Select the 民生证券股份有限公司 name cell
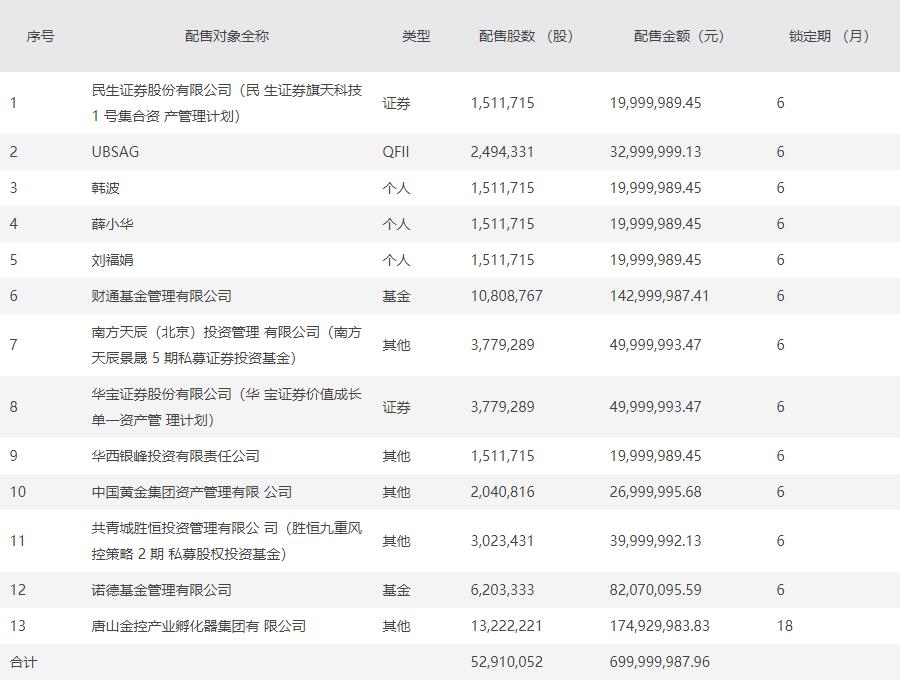900x682 pixels. point(227,103)
